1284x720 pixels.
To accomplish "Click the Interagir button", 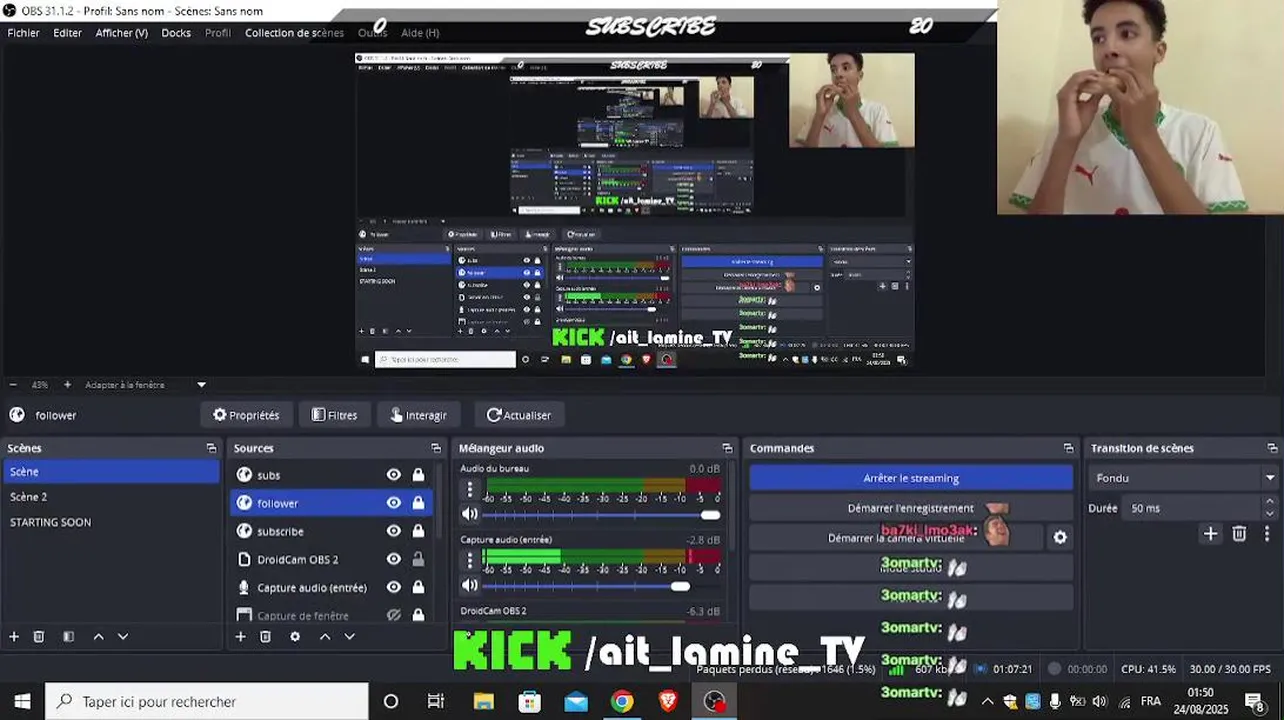I will pyautogui.click(x=418, y=415).
